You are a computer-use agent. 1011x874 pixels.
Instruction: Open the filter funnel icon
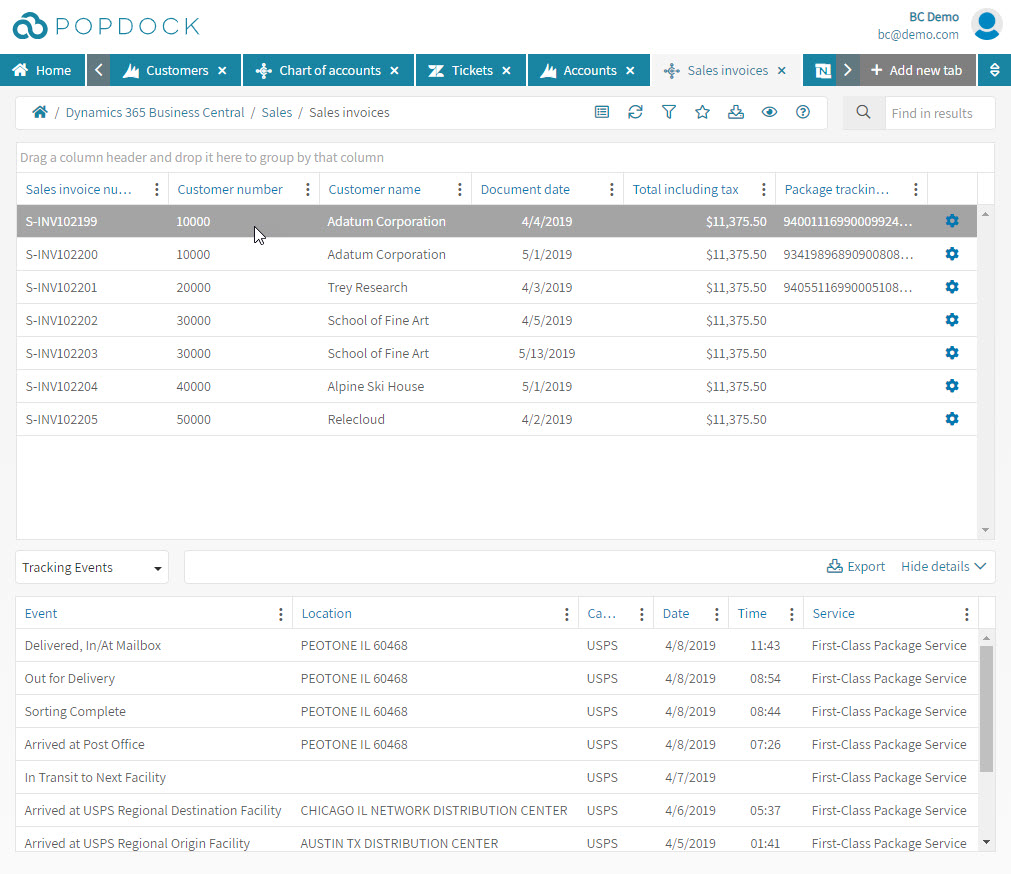(x=669, y=112)
